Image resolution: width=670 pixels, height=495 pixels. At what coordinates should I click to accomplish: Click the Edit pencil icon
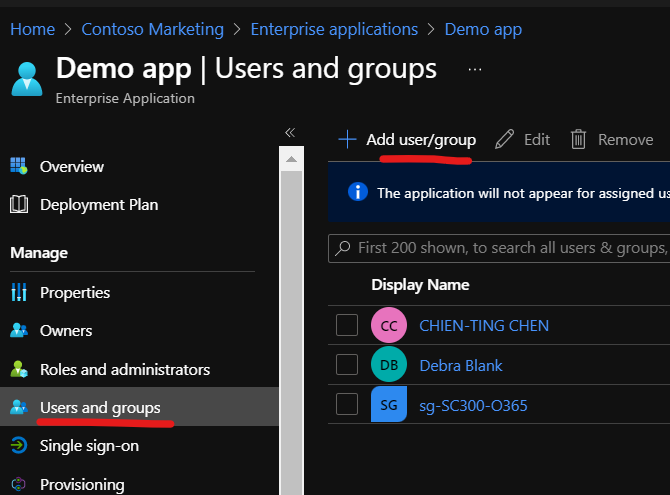[x=504, y=139]
